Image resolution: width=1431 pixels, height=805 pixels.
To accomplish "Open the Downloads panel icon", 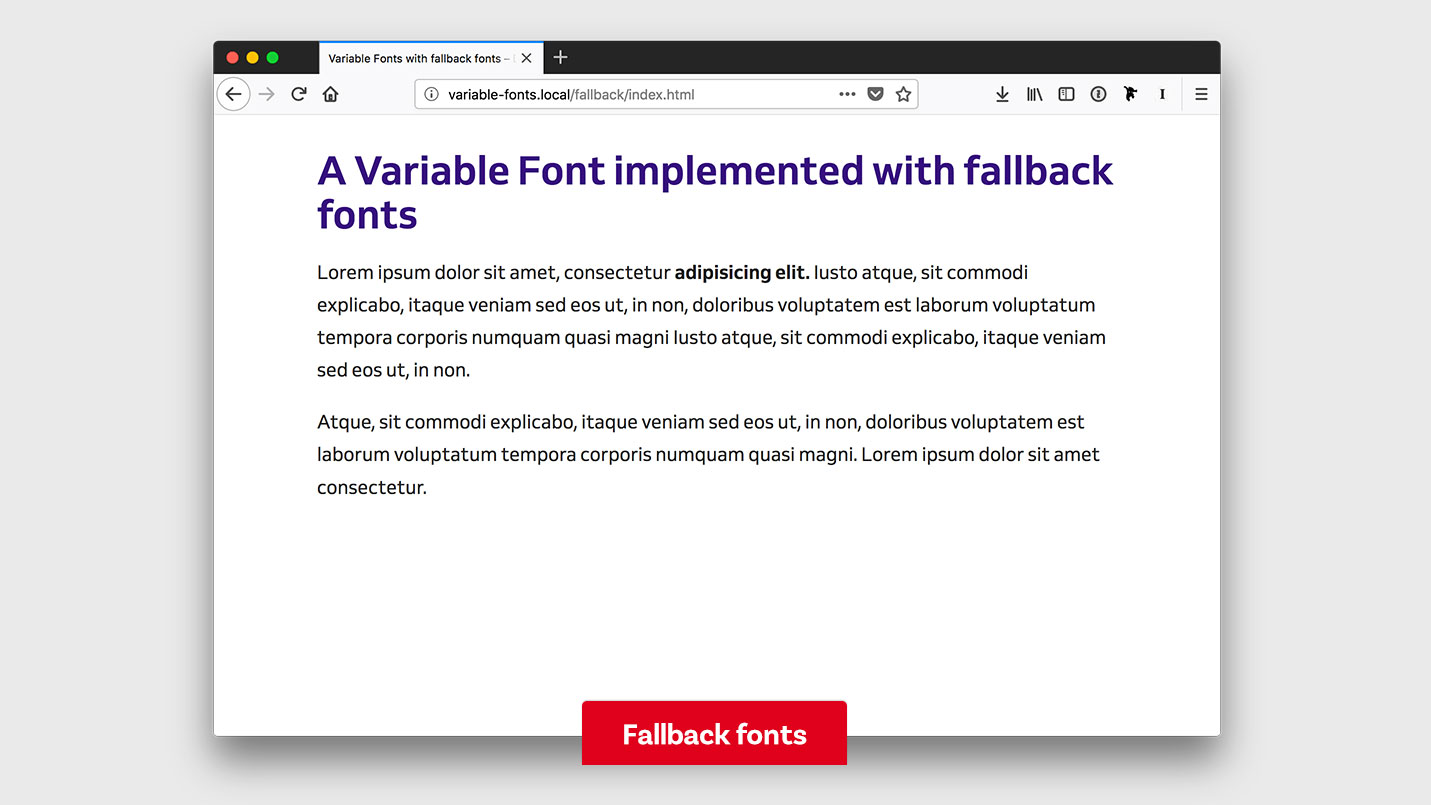I will click(1003, 93).
